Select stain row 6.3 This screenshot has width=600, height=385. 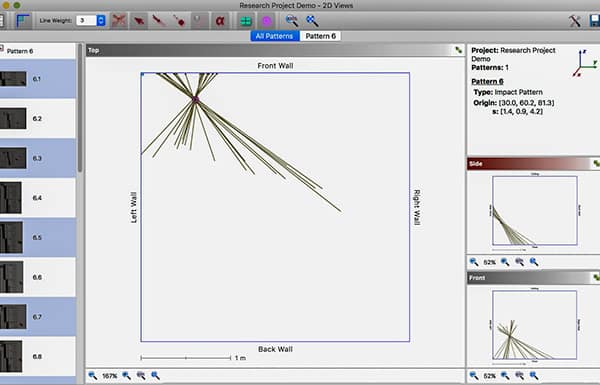pyautogui.click(x=38, y=158)
